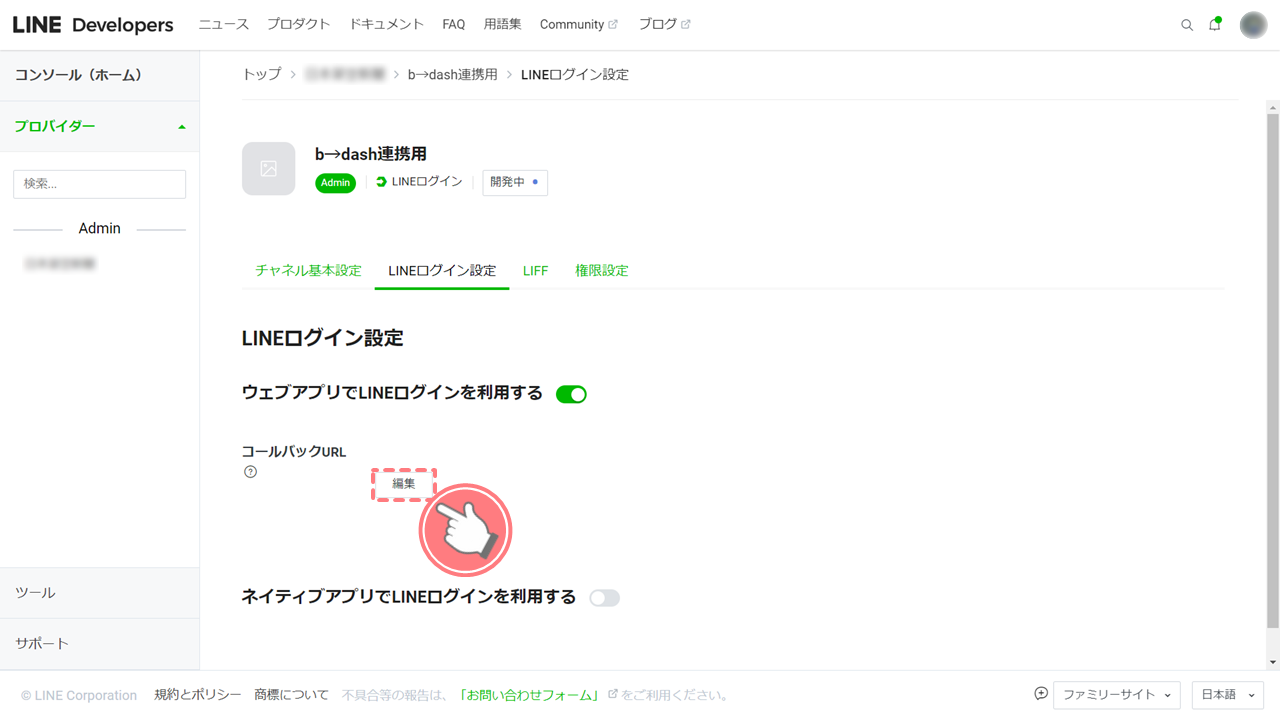The image size is (1280, 720).
Task: Open ドキュメント in top navigation
Action: [386, 24]
